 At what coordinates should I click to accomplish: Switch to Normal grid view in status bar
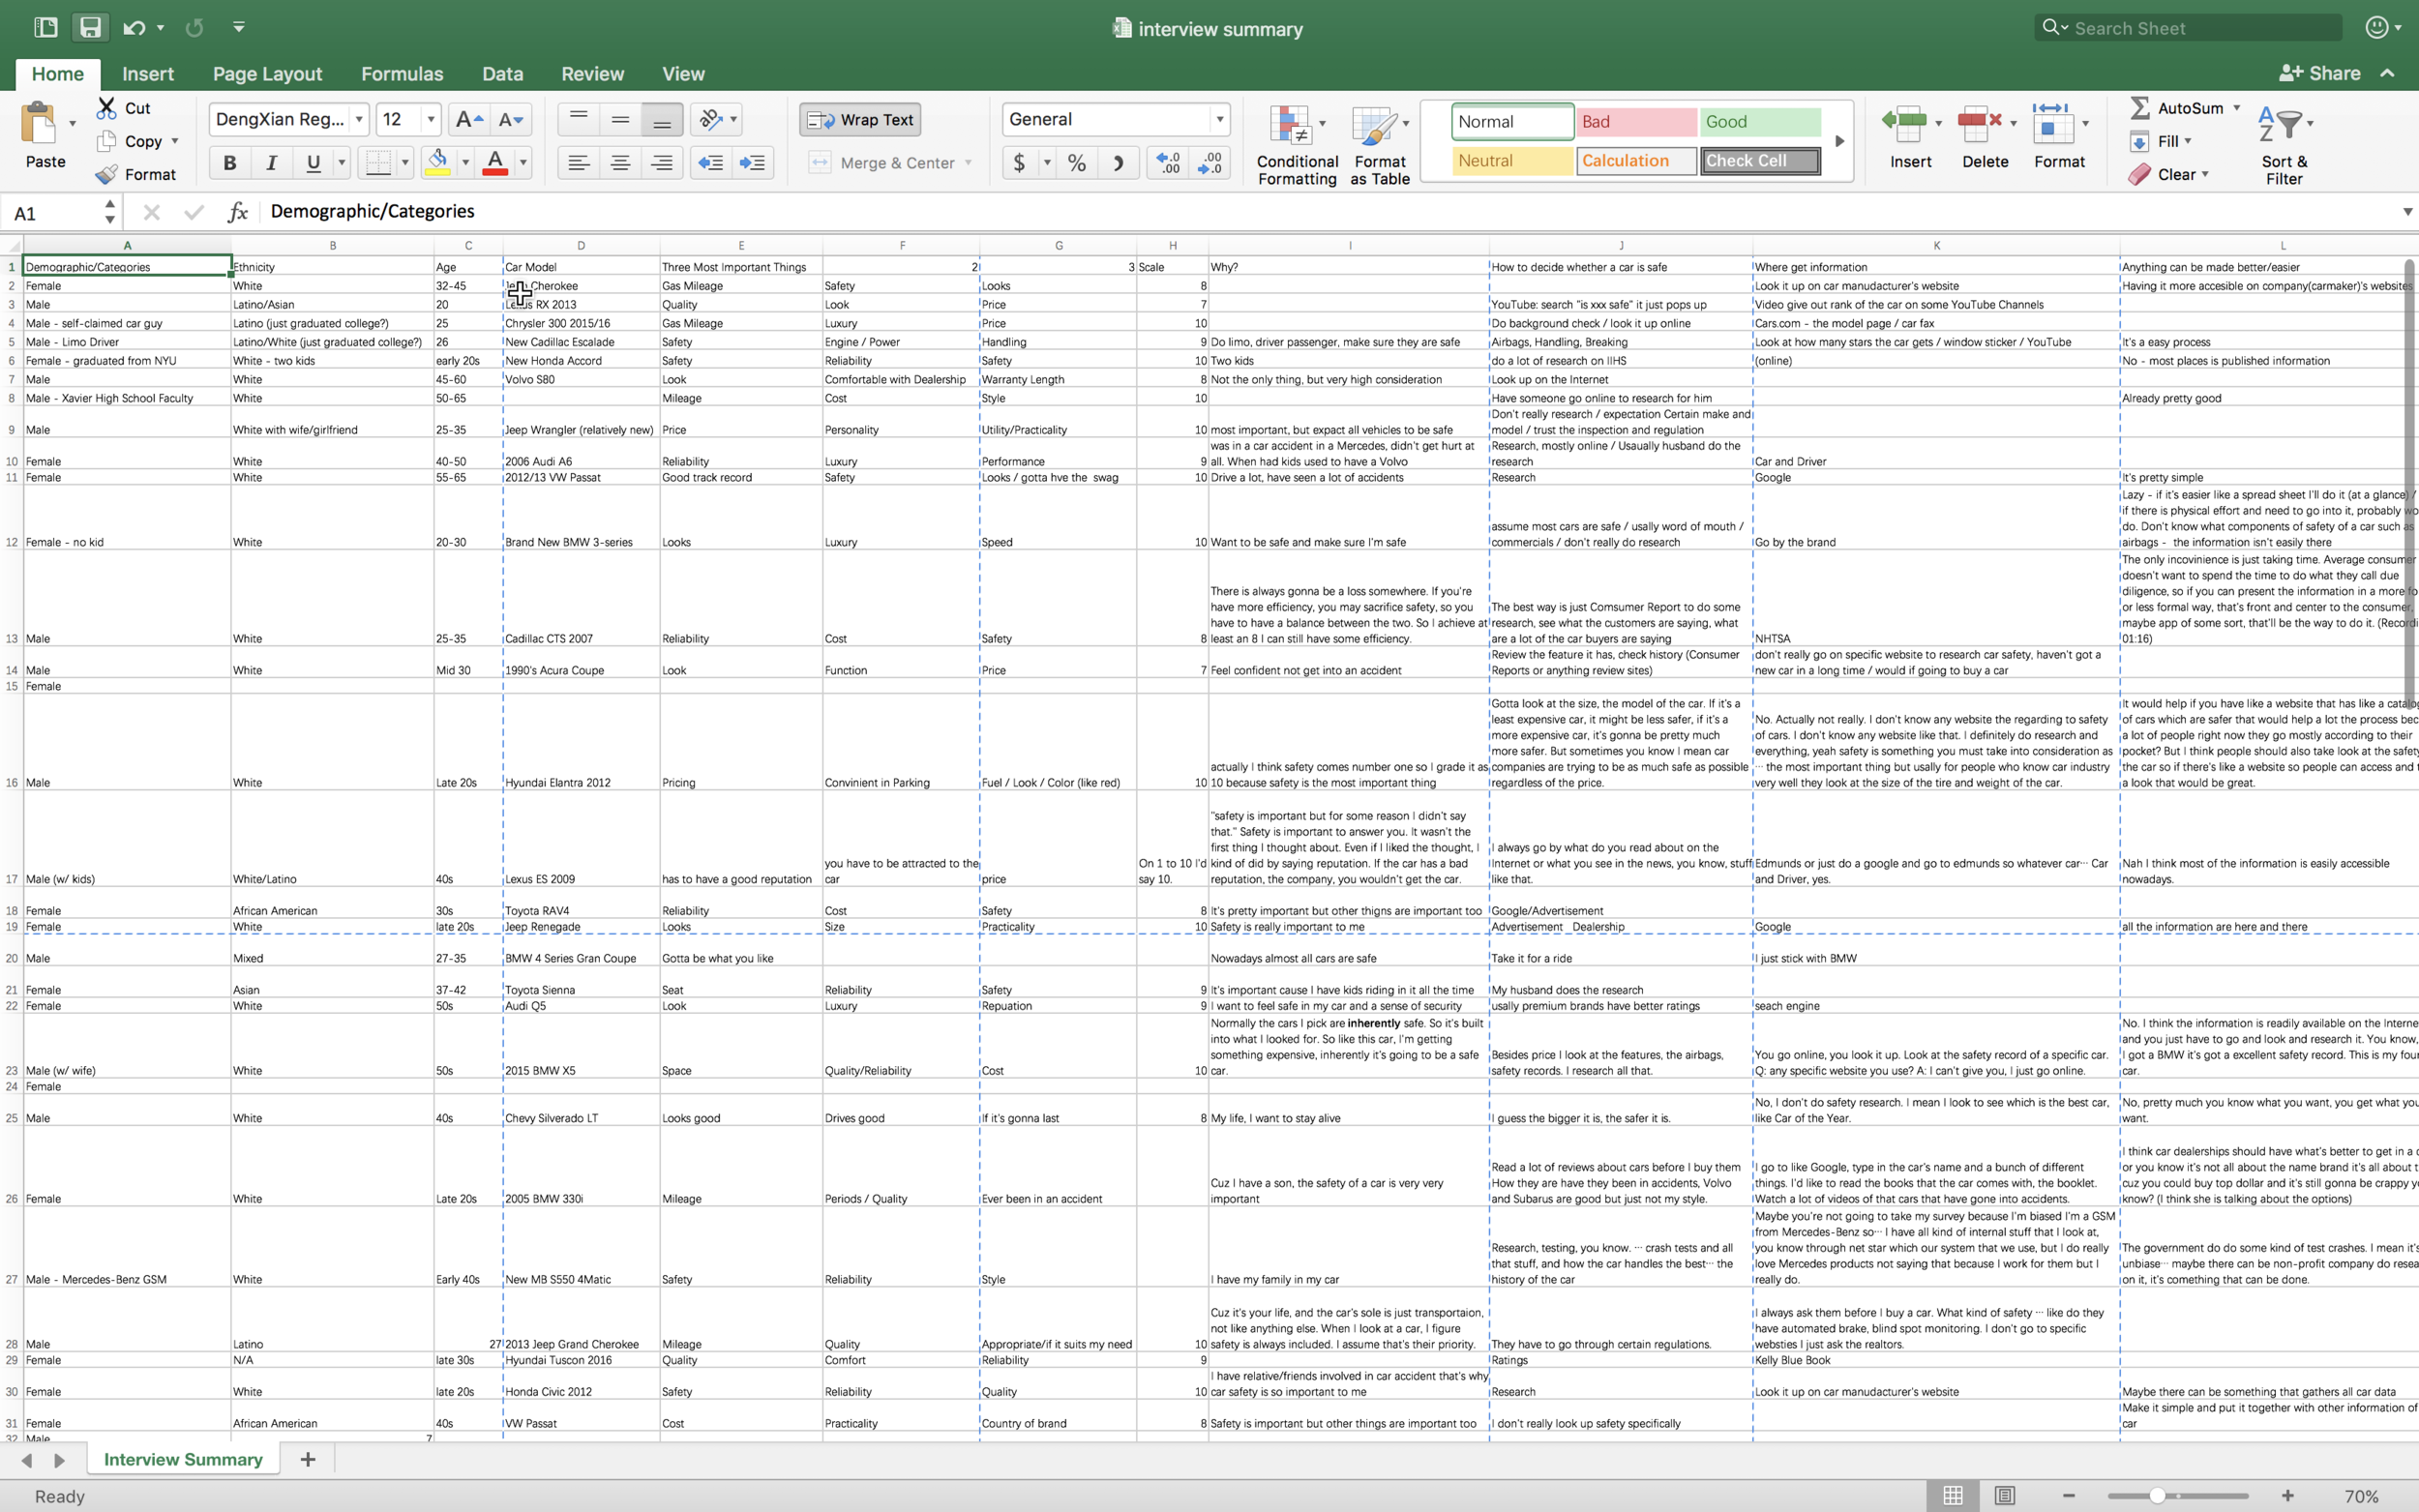[1952, 1496]
